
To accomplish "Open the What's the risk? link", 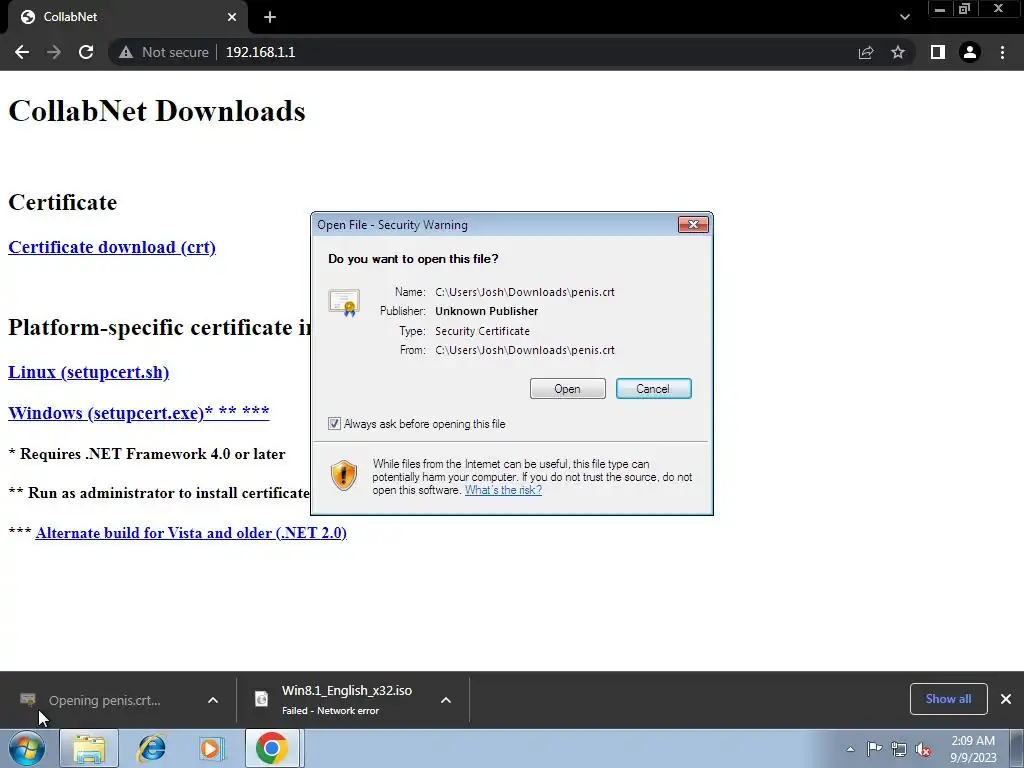I will [503, 490].
